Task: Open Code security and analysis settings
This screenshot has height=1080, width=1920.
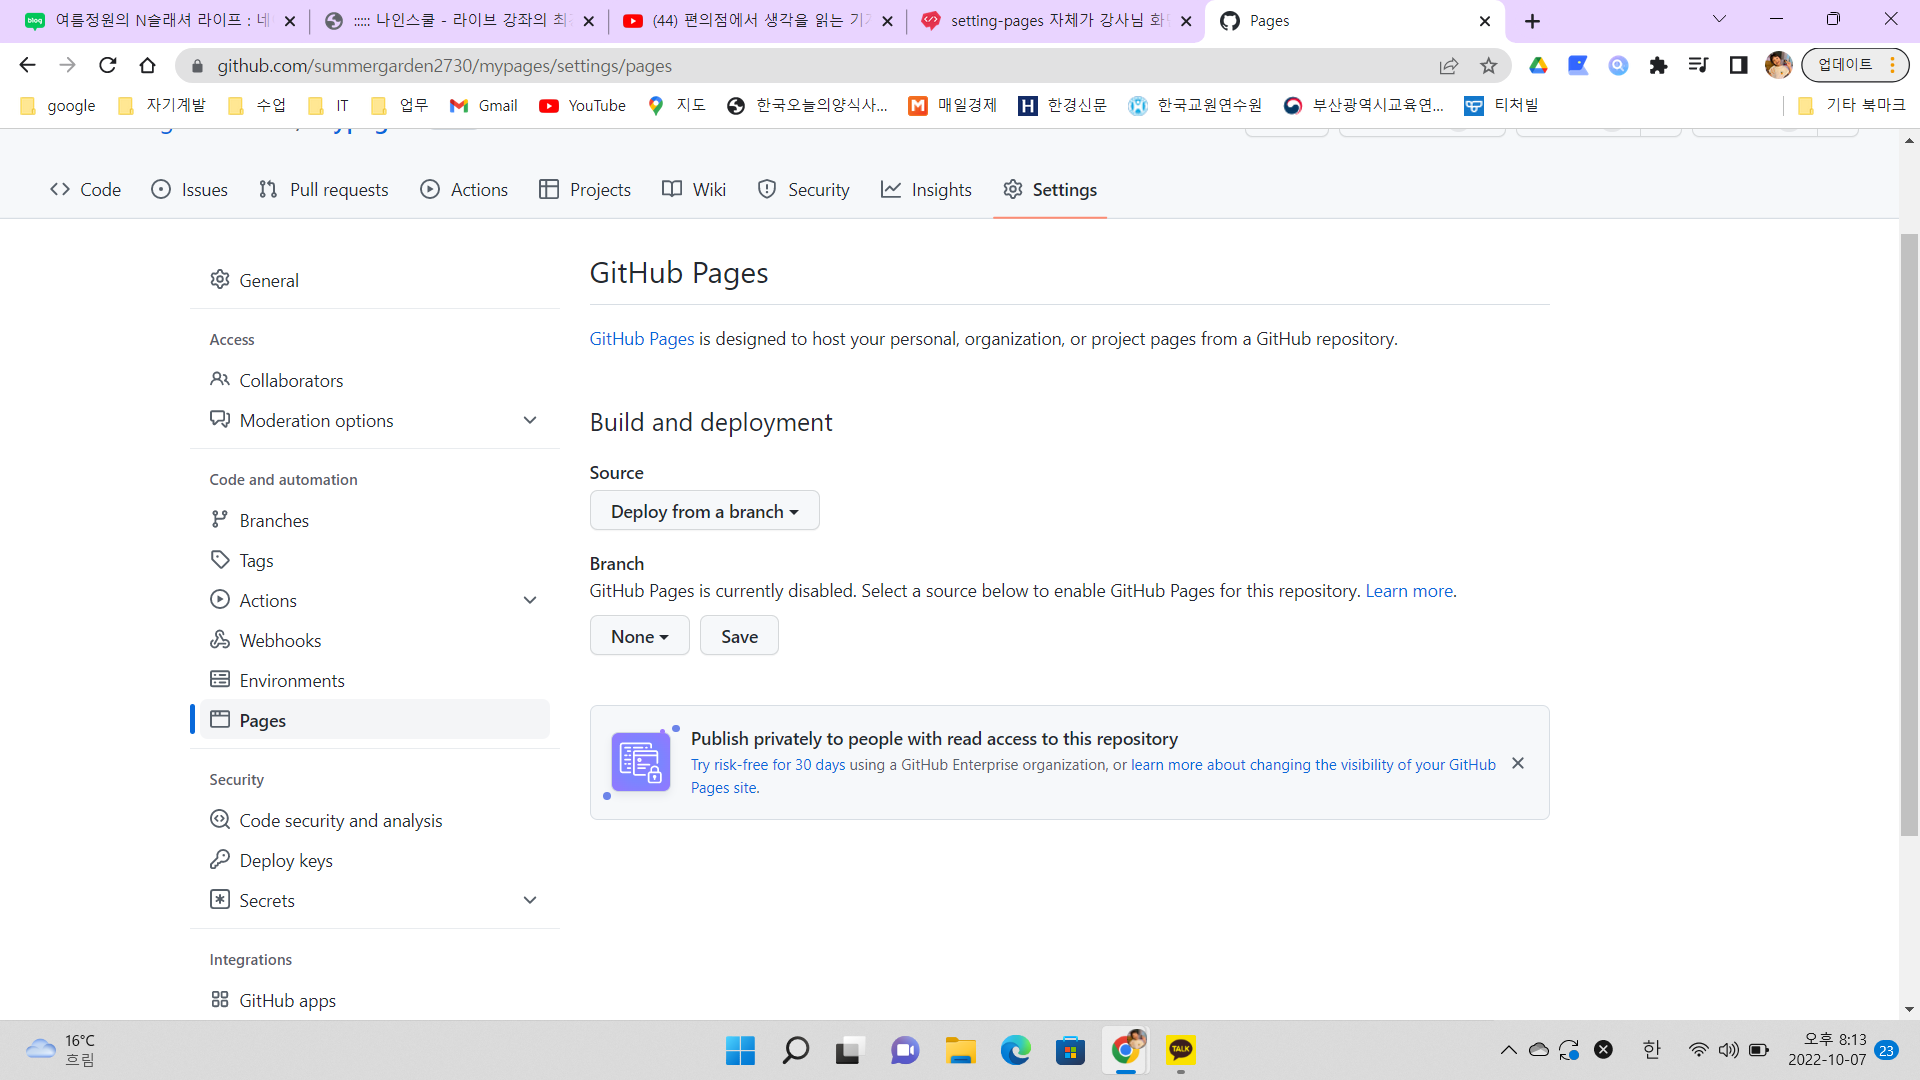Action: [375, 820]
